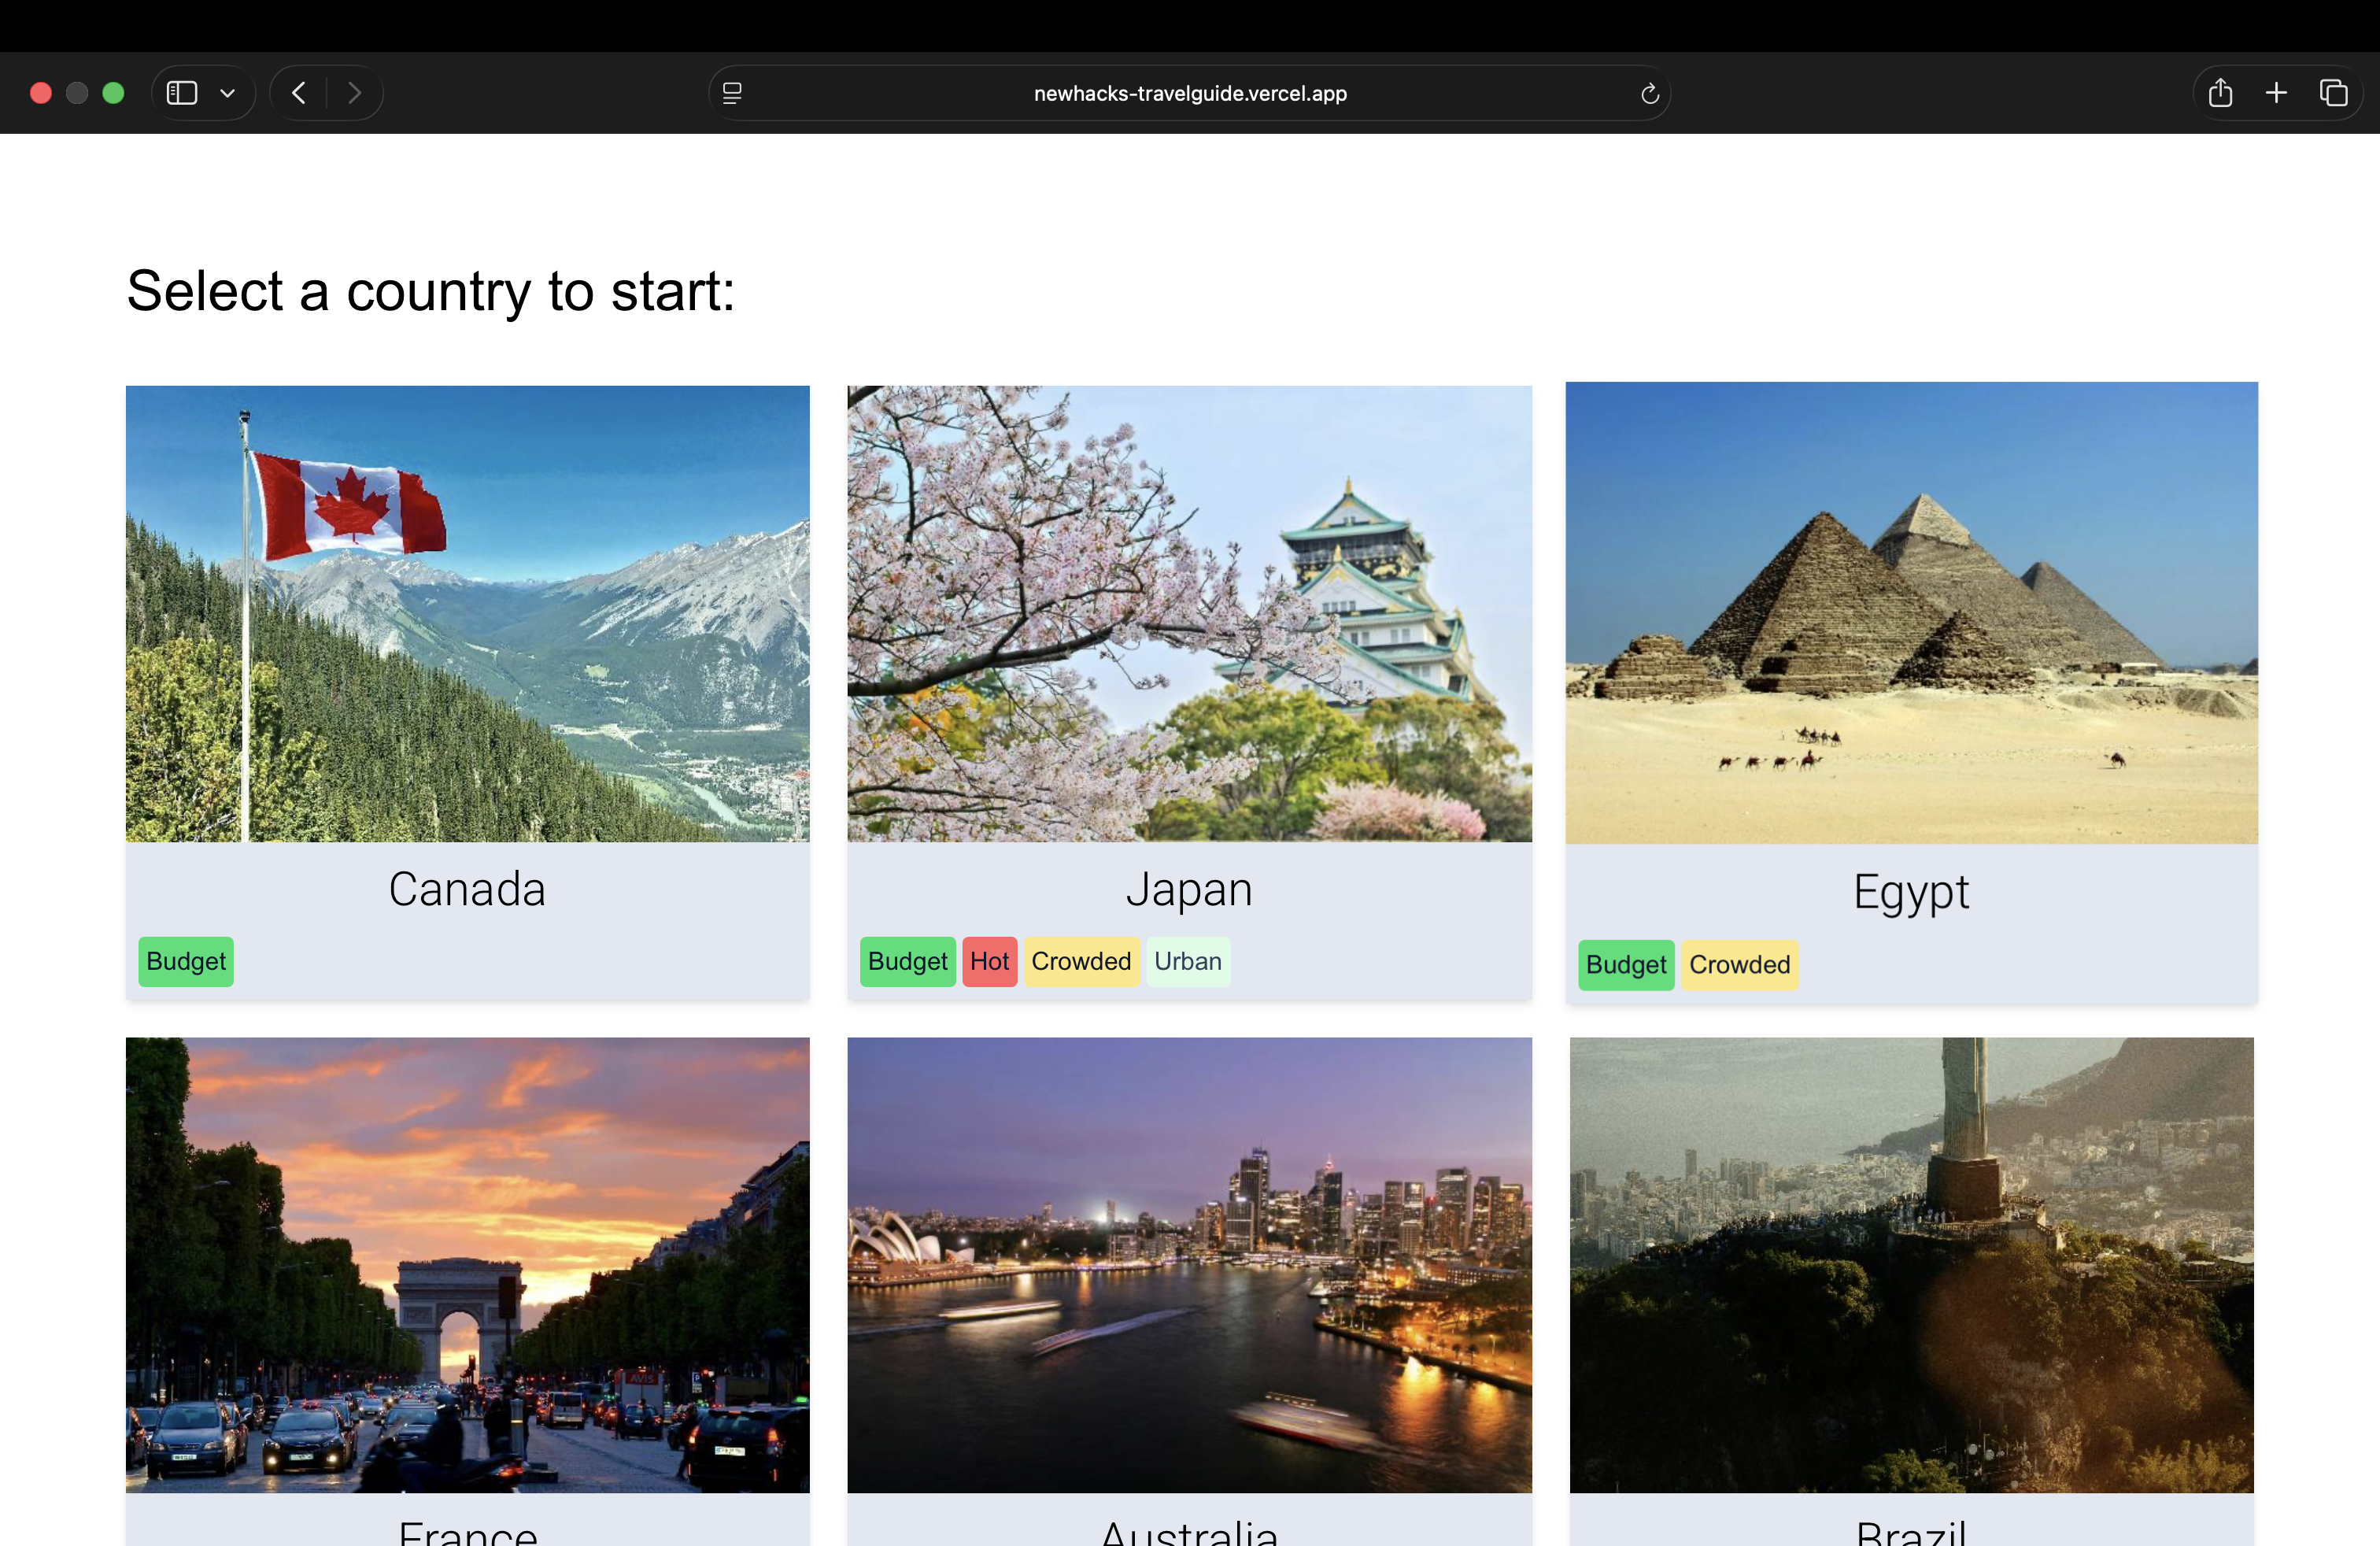This screenshot has height=1546, width=2380.
Task: Open the France Arc de Triomphe photo
Action: point(467,1264)
